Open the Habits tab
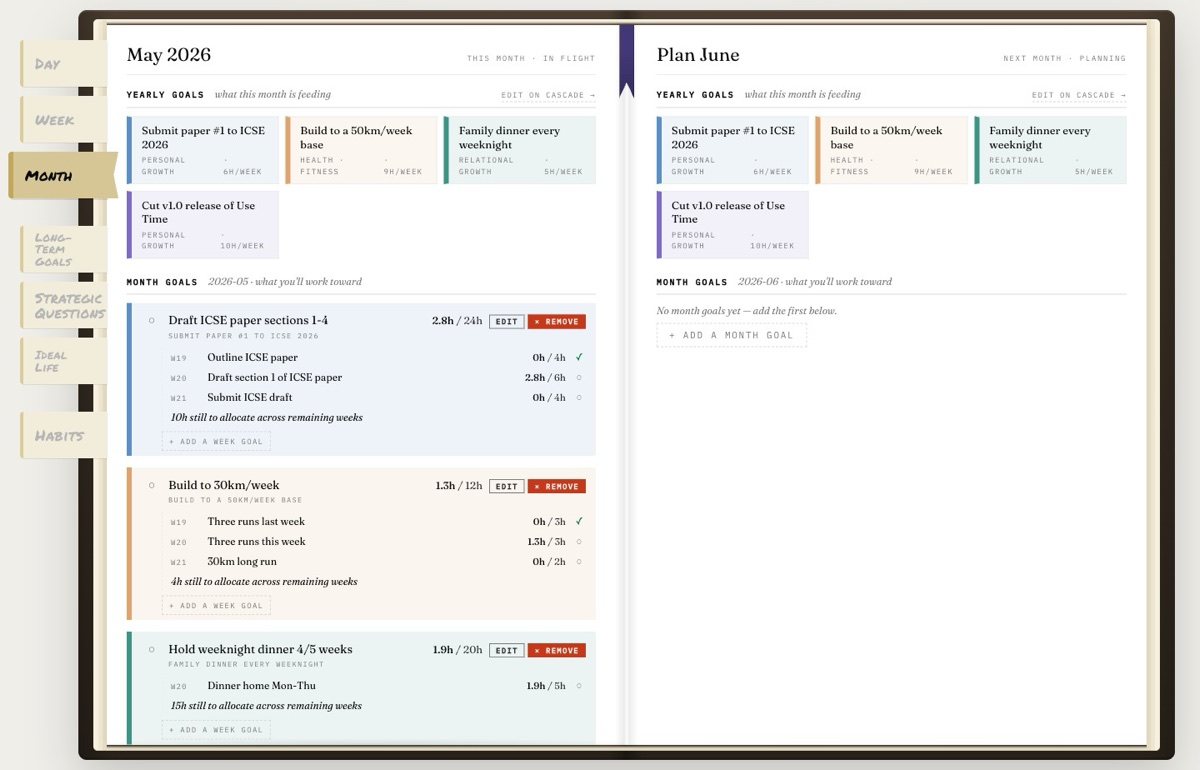This screenshot has height=770, width=1200. coord(62,436)
